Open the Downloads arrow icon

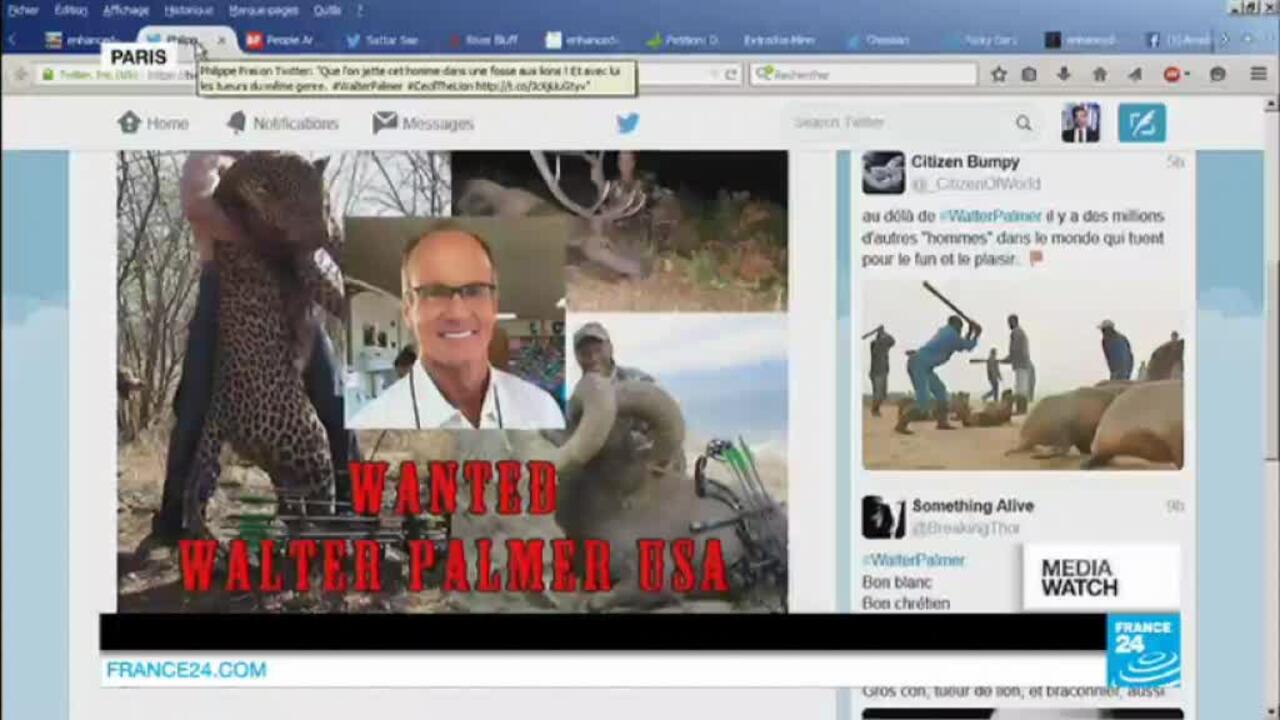point(1064,73)
